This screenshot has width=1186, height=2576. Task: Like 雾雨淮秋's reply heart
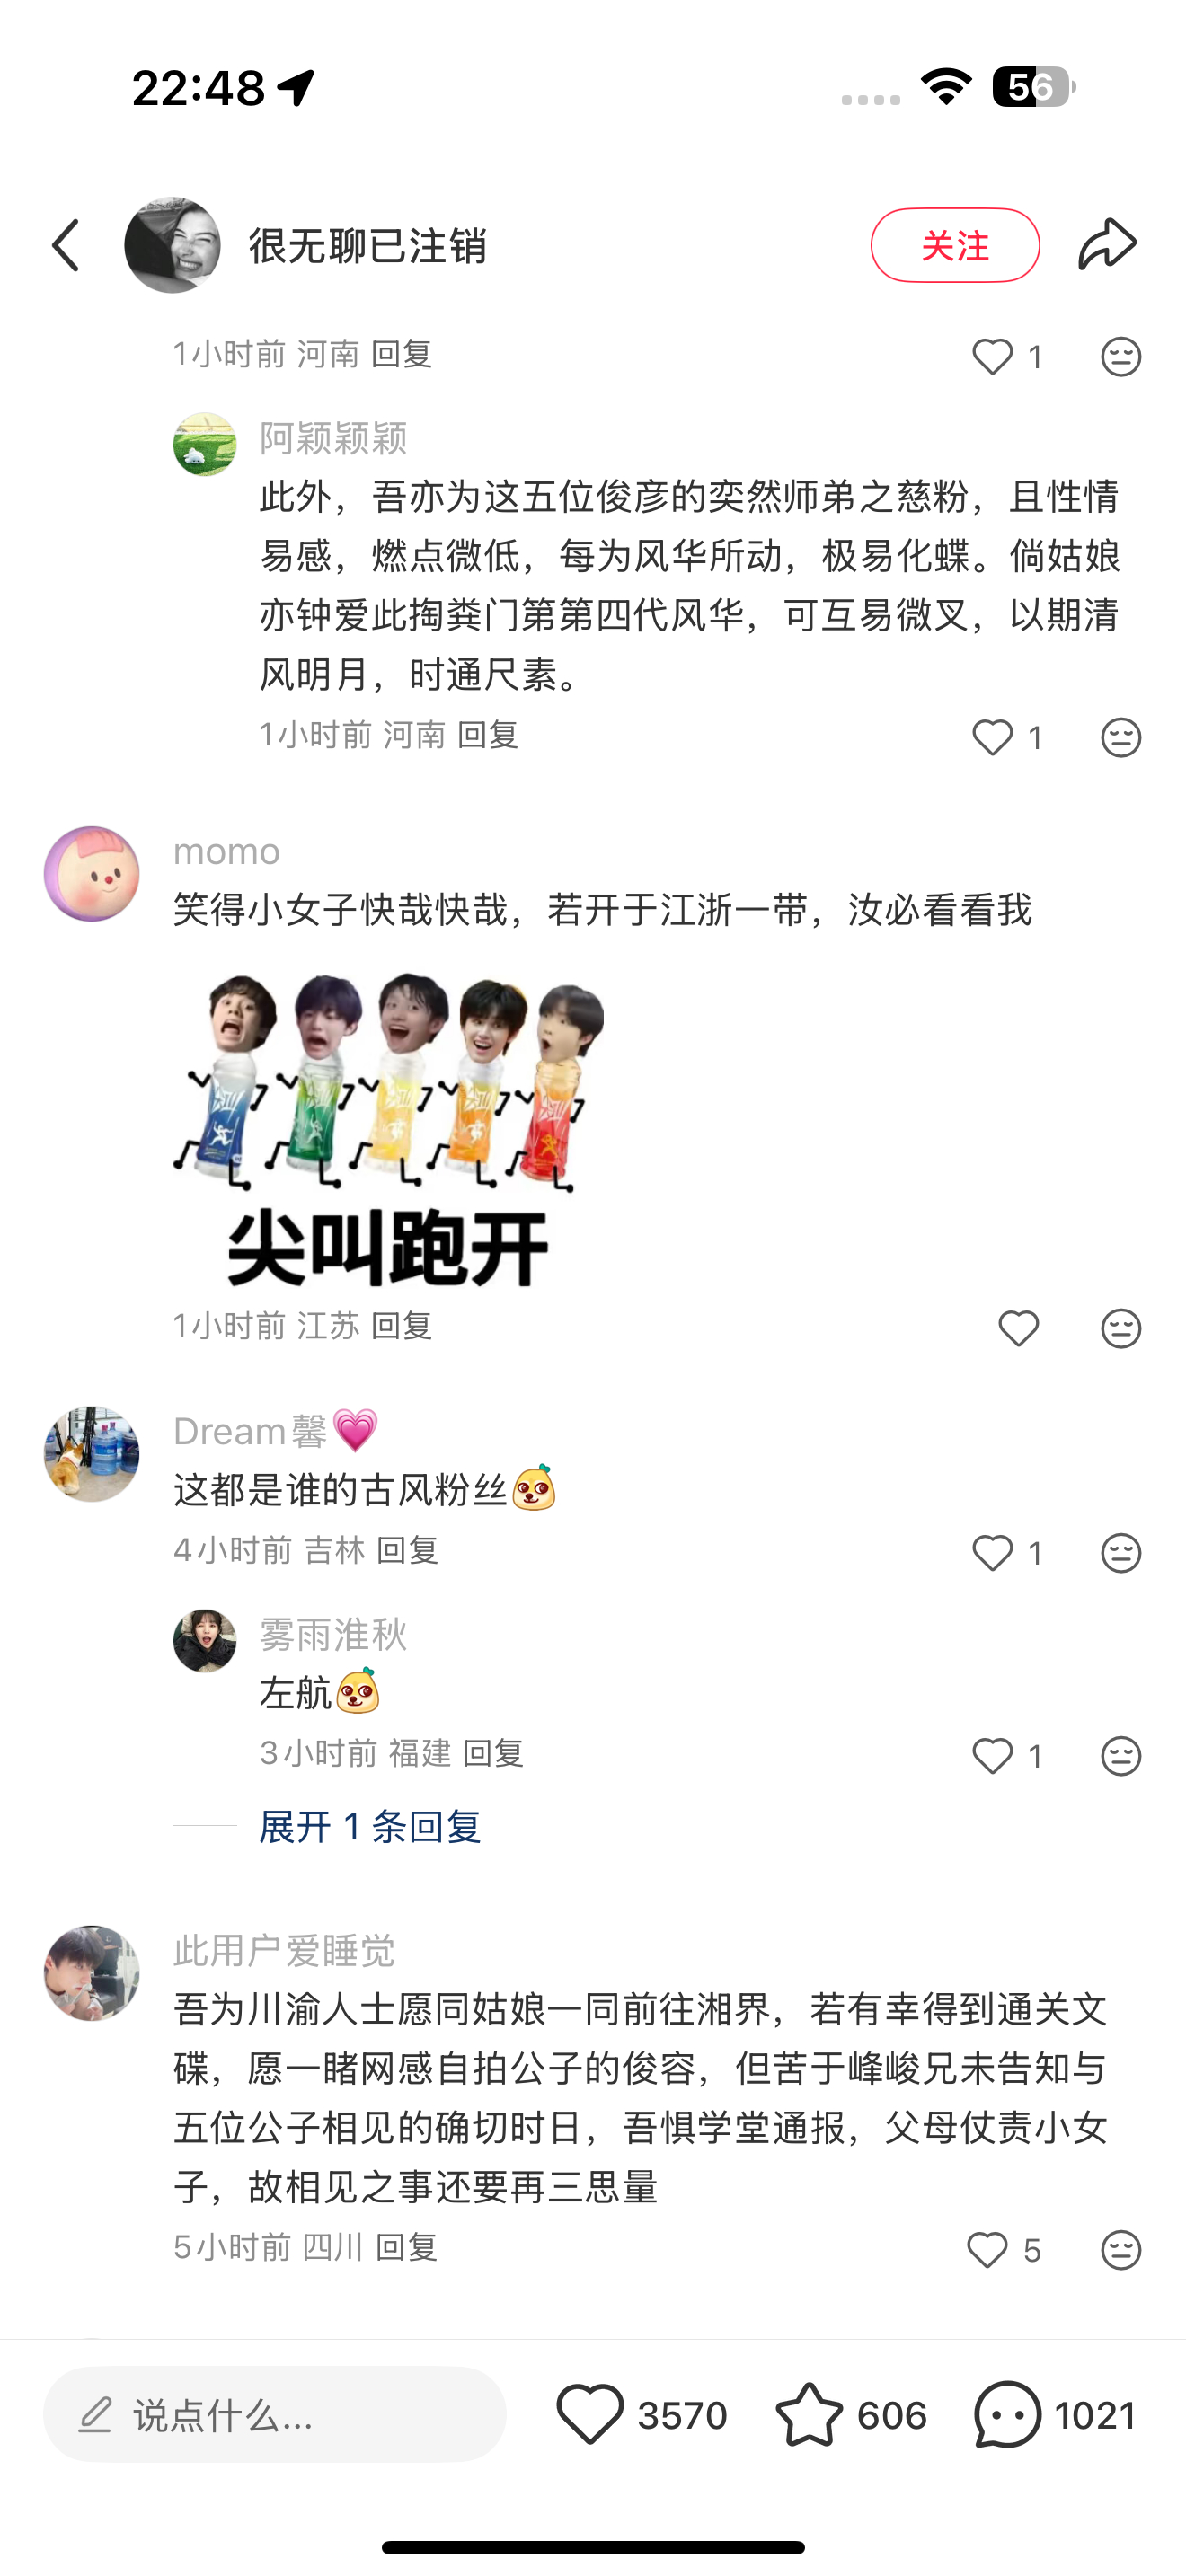[x=993, y=1756]
